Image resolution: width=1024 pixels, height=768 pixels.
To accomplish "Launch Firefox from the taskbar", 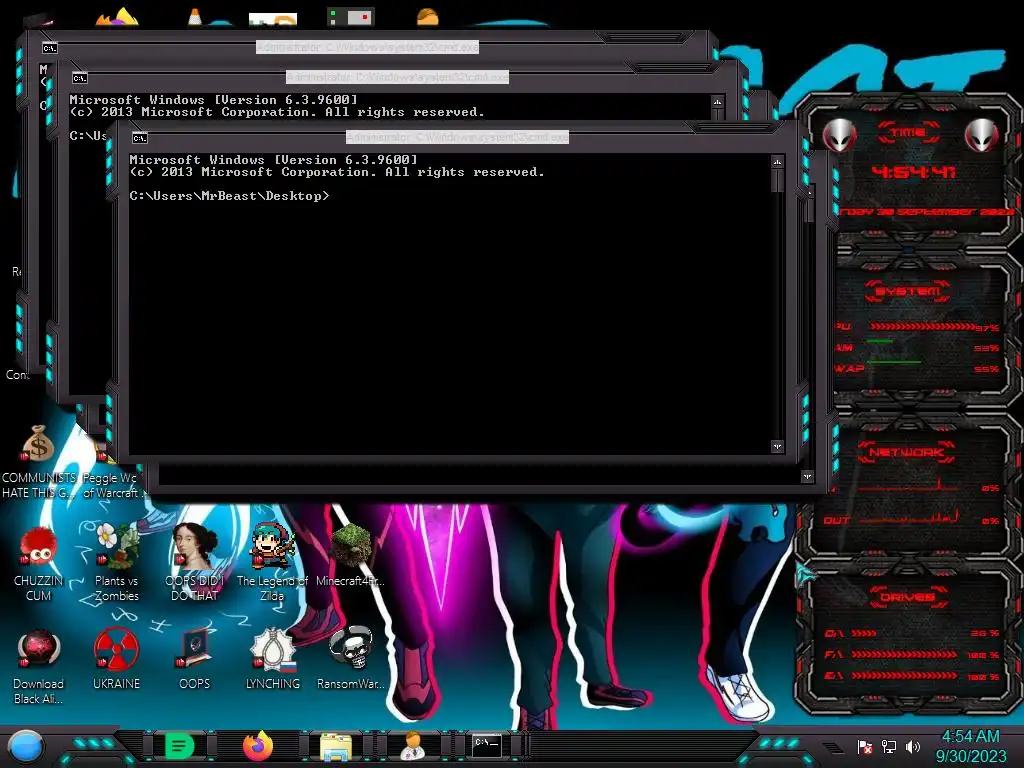I will (258, 746).
